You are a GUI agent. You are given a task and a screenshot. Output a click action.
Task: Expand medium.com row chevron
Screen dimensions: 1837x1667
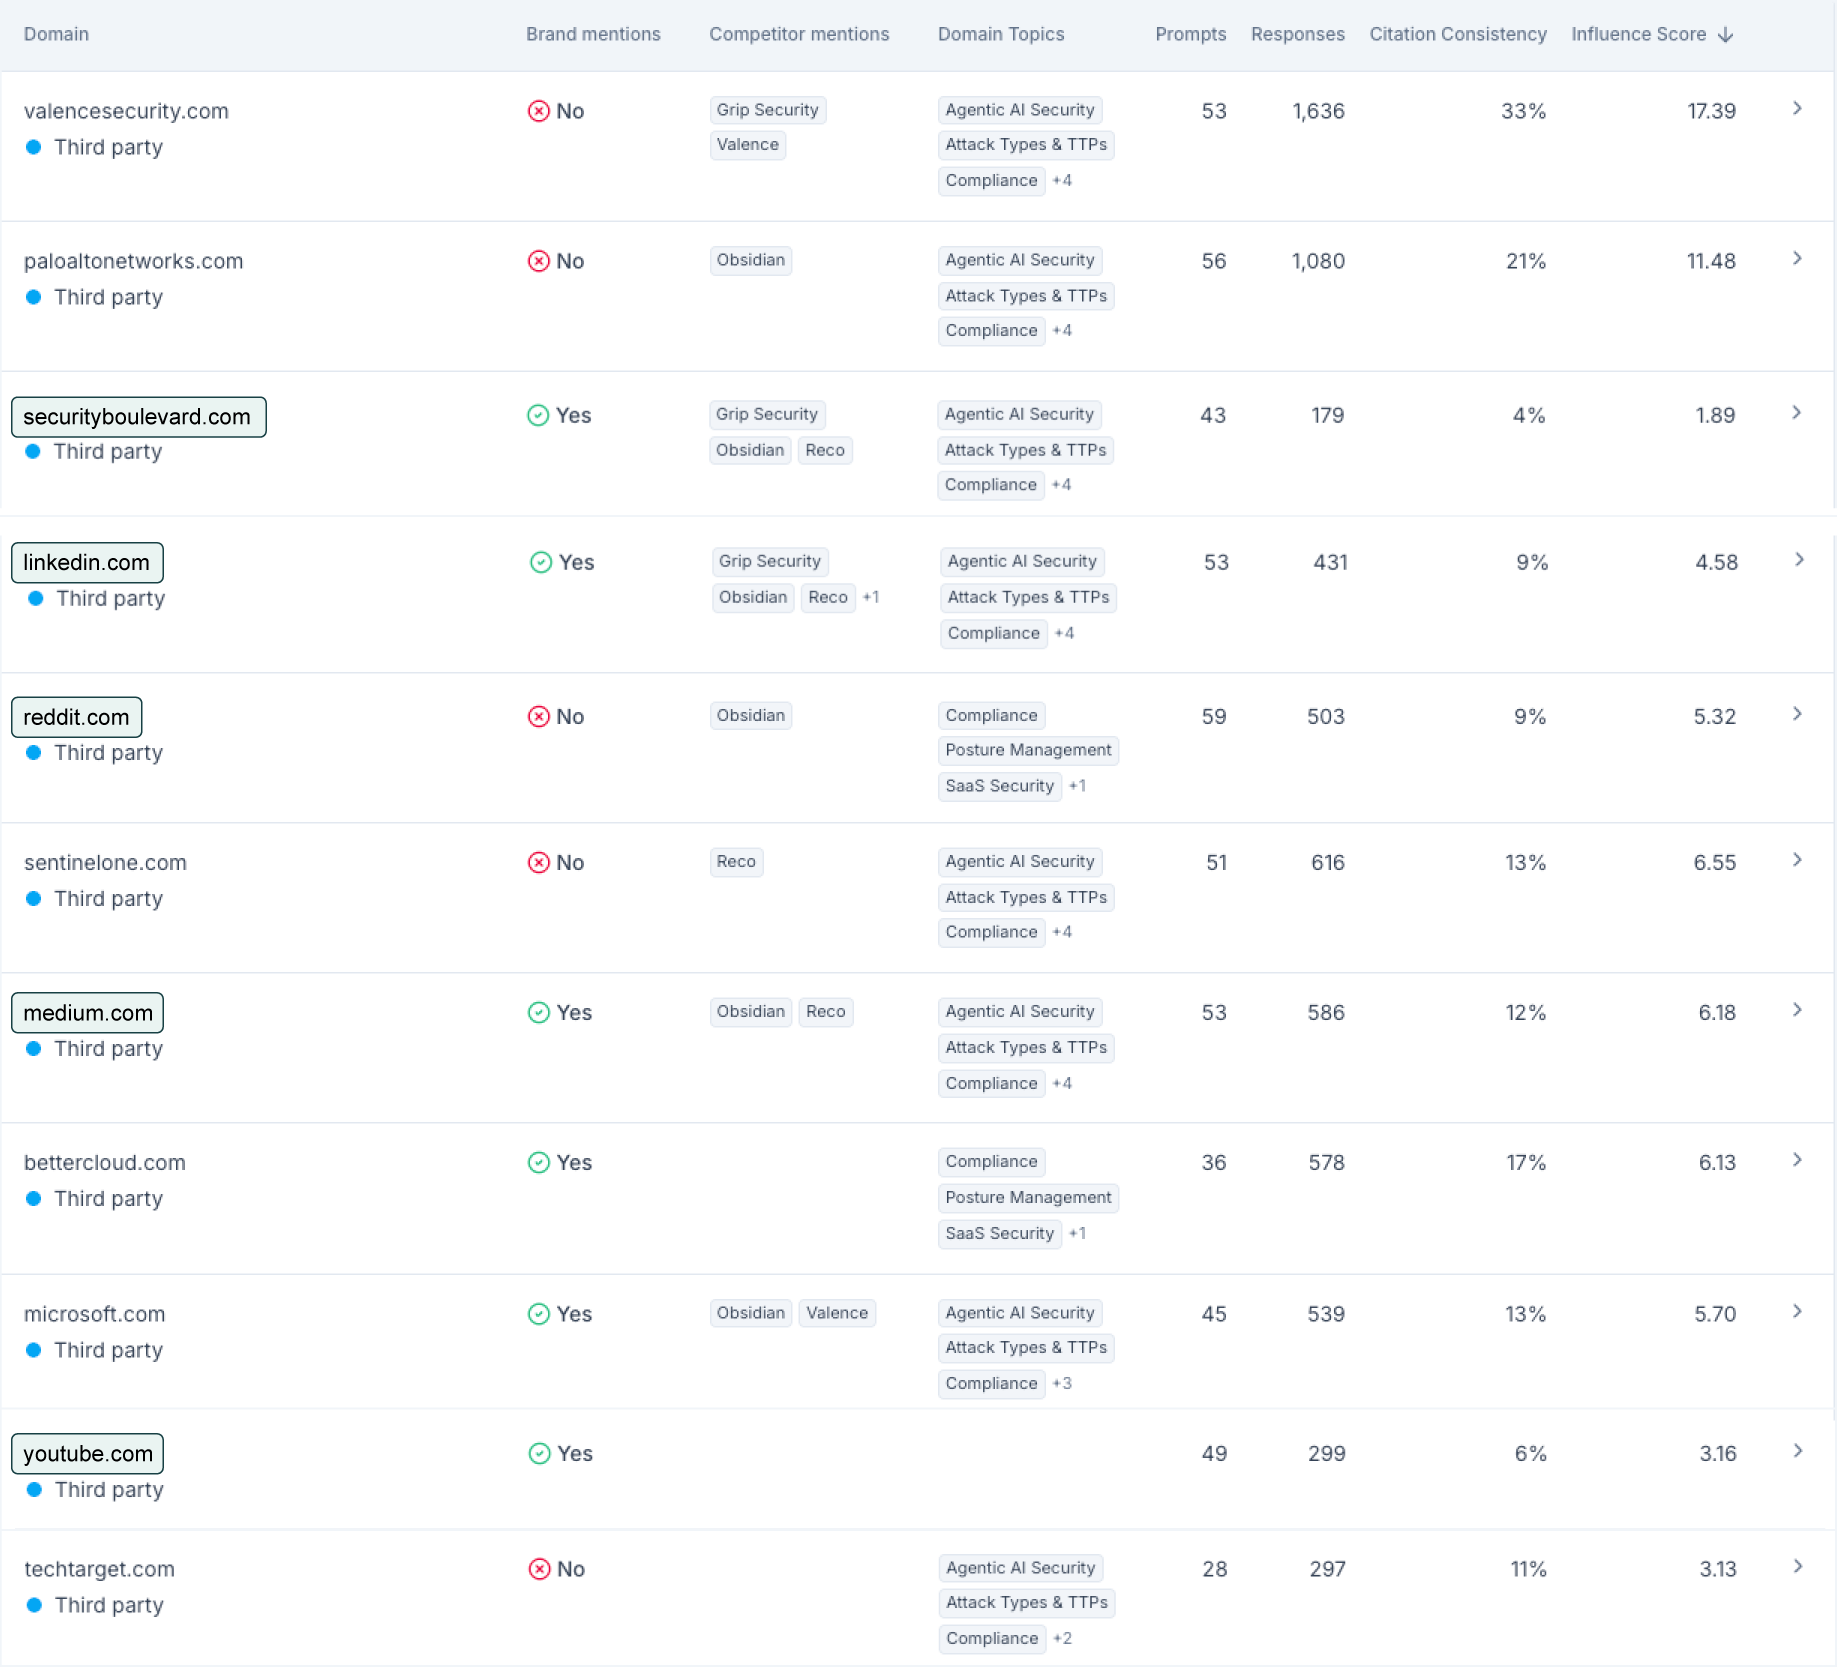pos(1797,1009)
